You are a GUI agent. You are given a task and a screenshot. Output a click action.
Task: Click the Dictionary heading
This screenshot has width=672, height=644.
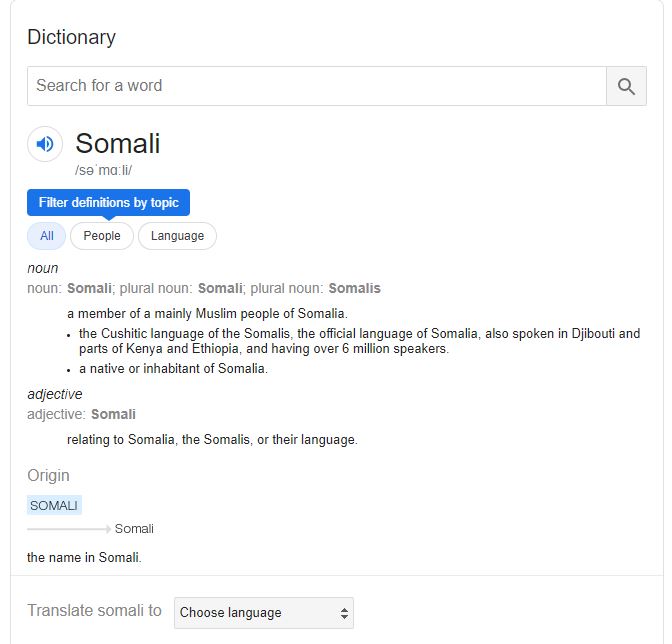pyautogui.click(x=72, y=37)
